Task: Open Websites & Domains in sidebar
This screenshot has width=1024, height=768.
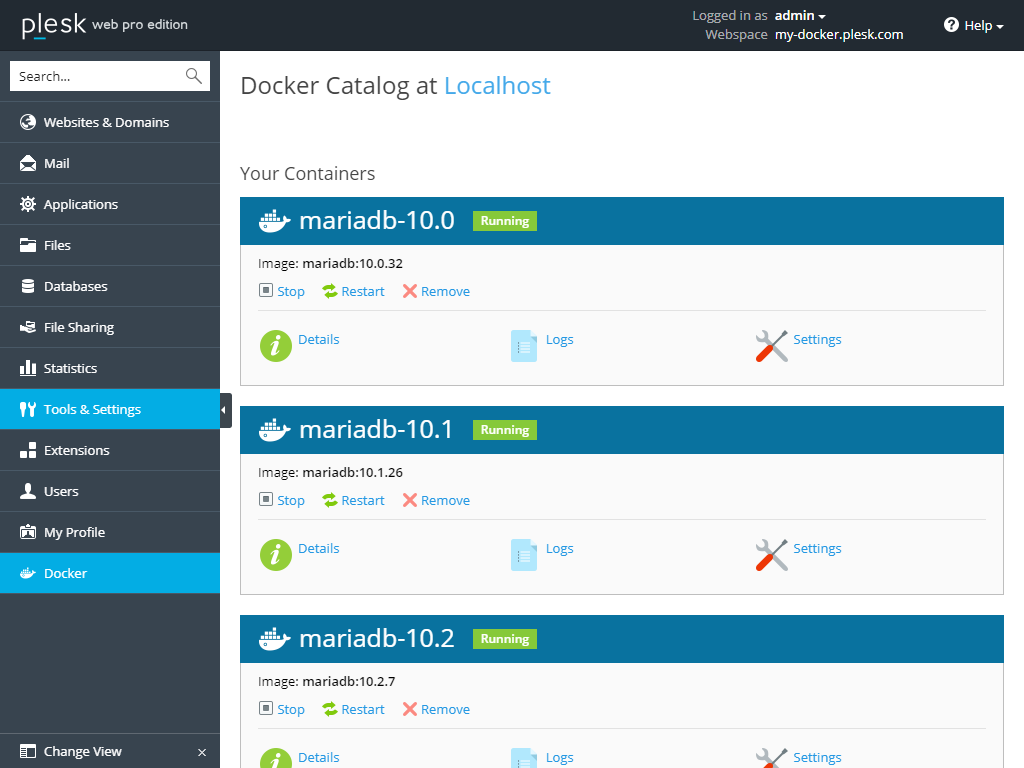Action: [x=106, y=122]
